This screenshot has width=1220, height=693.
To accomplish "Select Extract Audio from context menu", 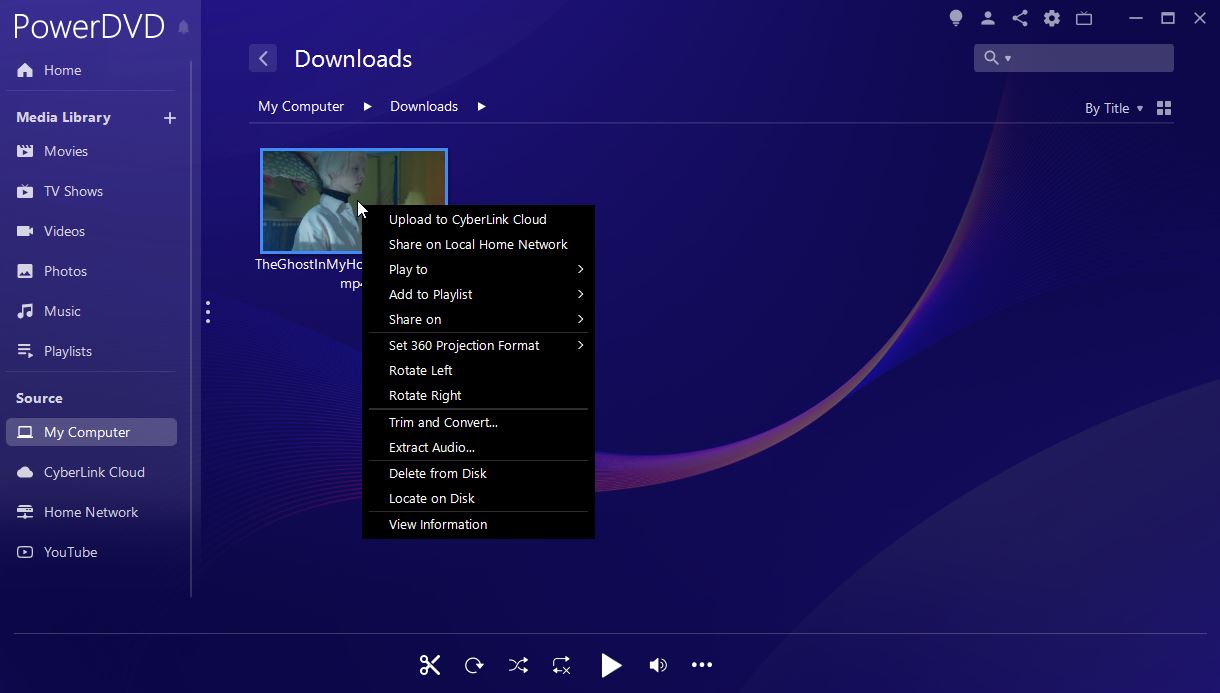I will click(x=431, y=447).
